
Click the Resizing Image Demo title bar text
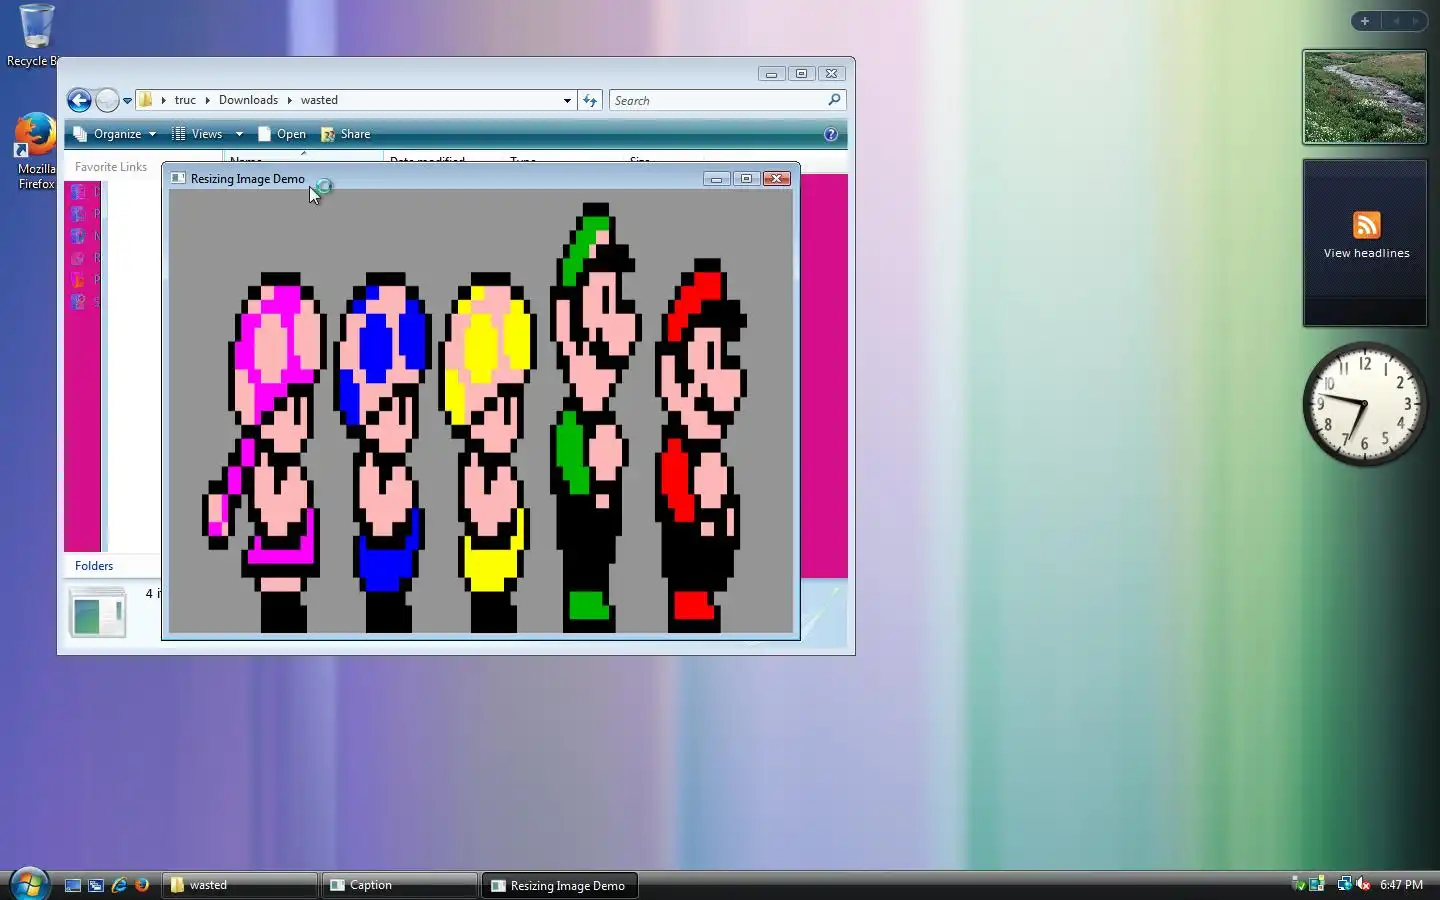pyautogui.click(x=248, y=179)
